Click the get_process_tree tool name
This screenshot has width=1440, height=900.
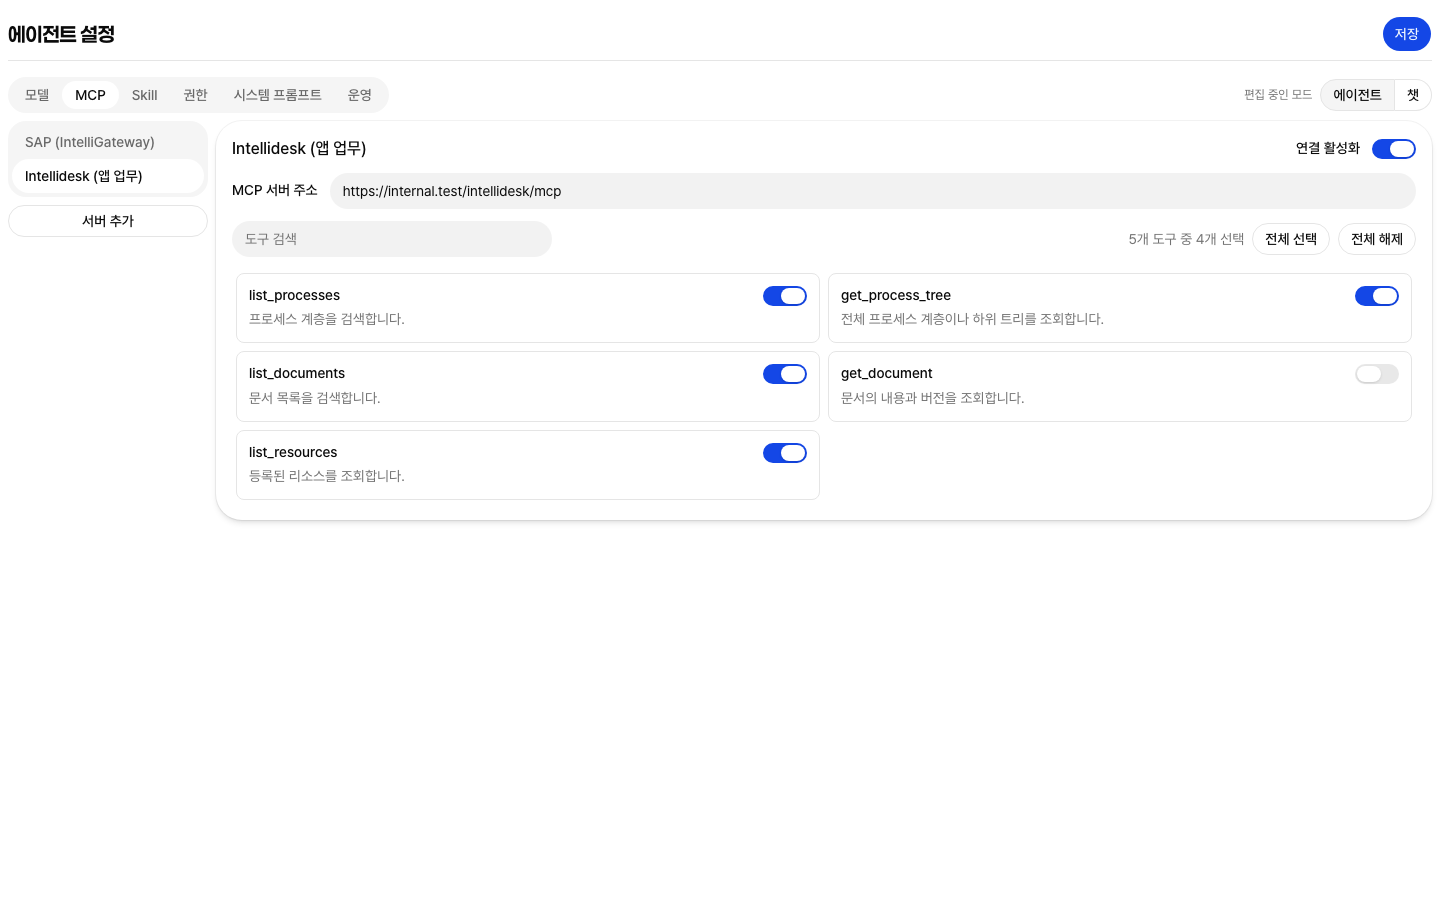[896, 295]
